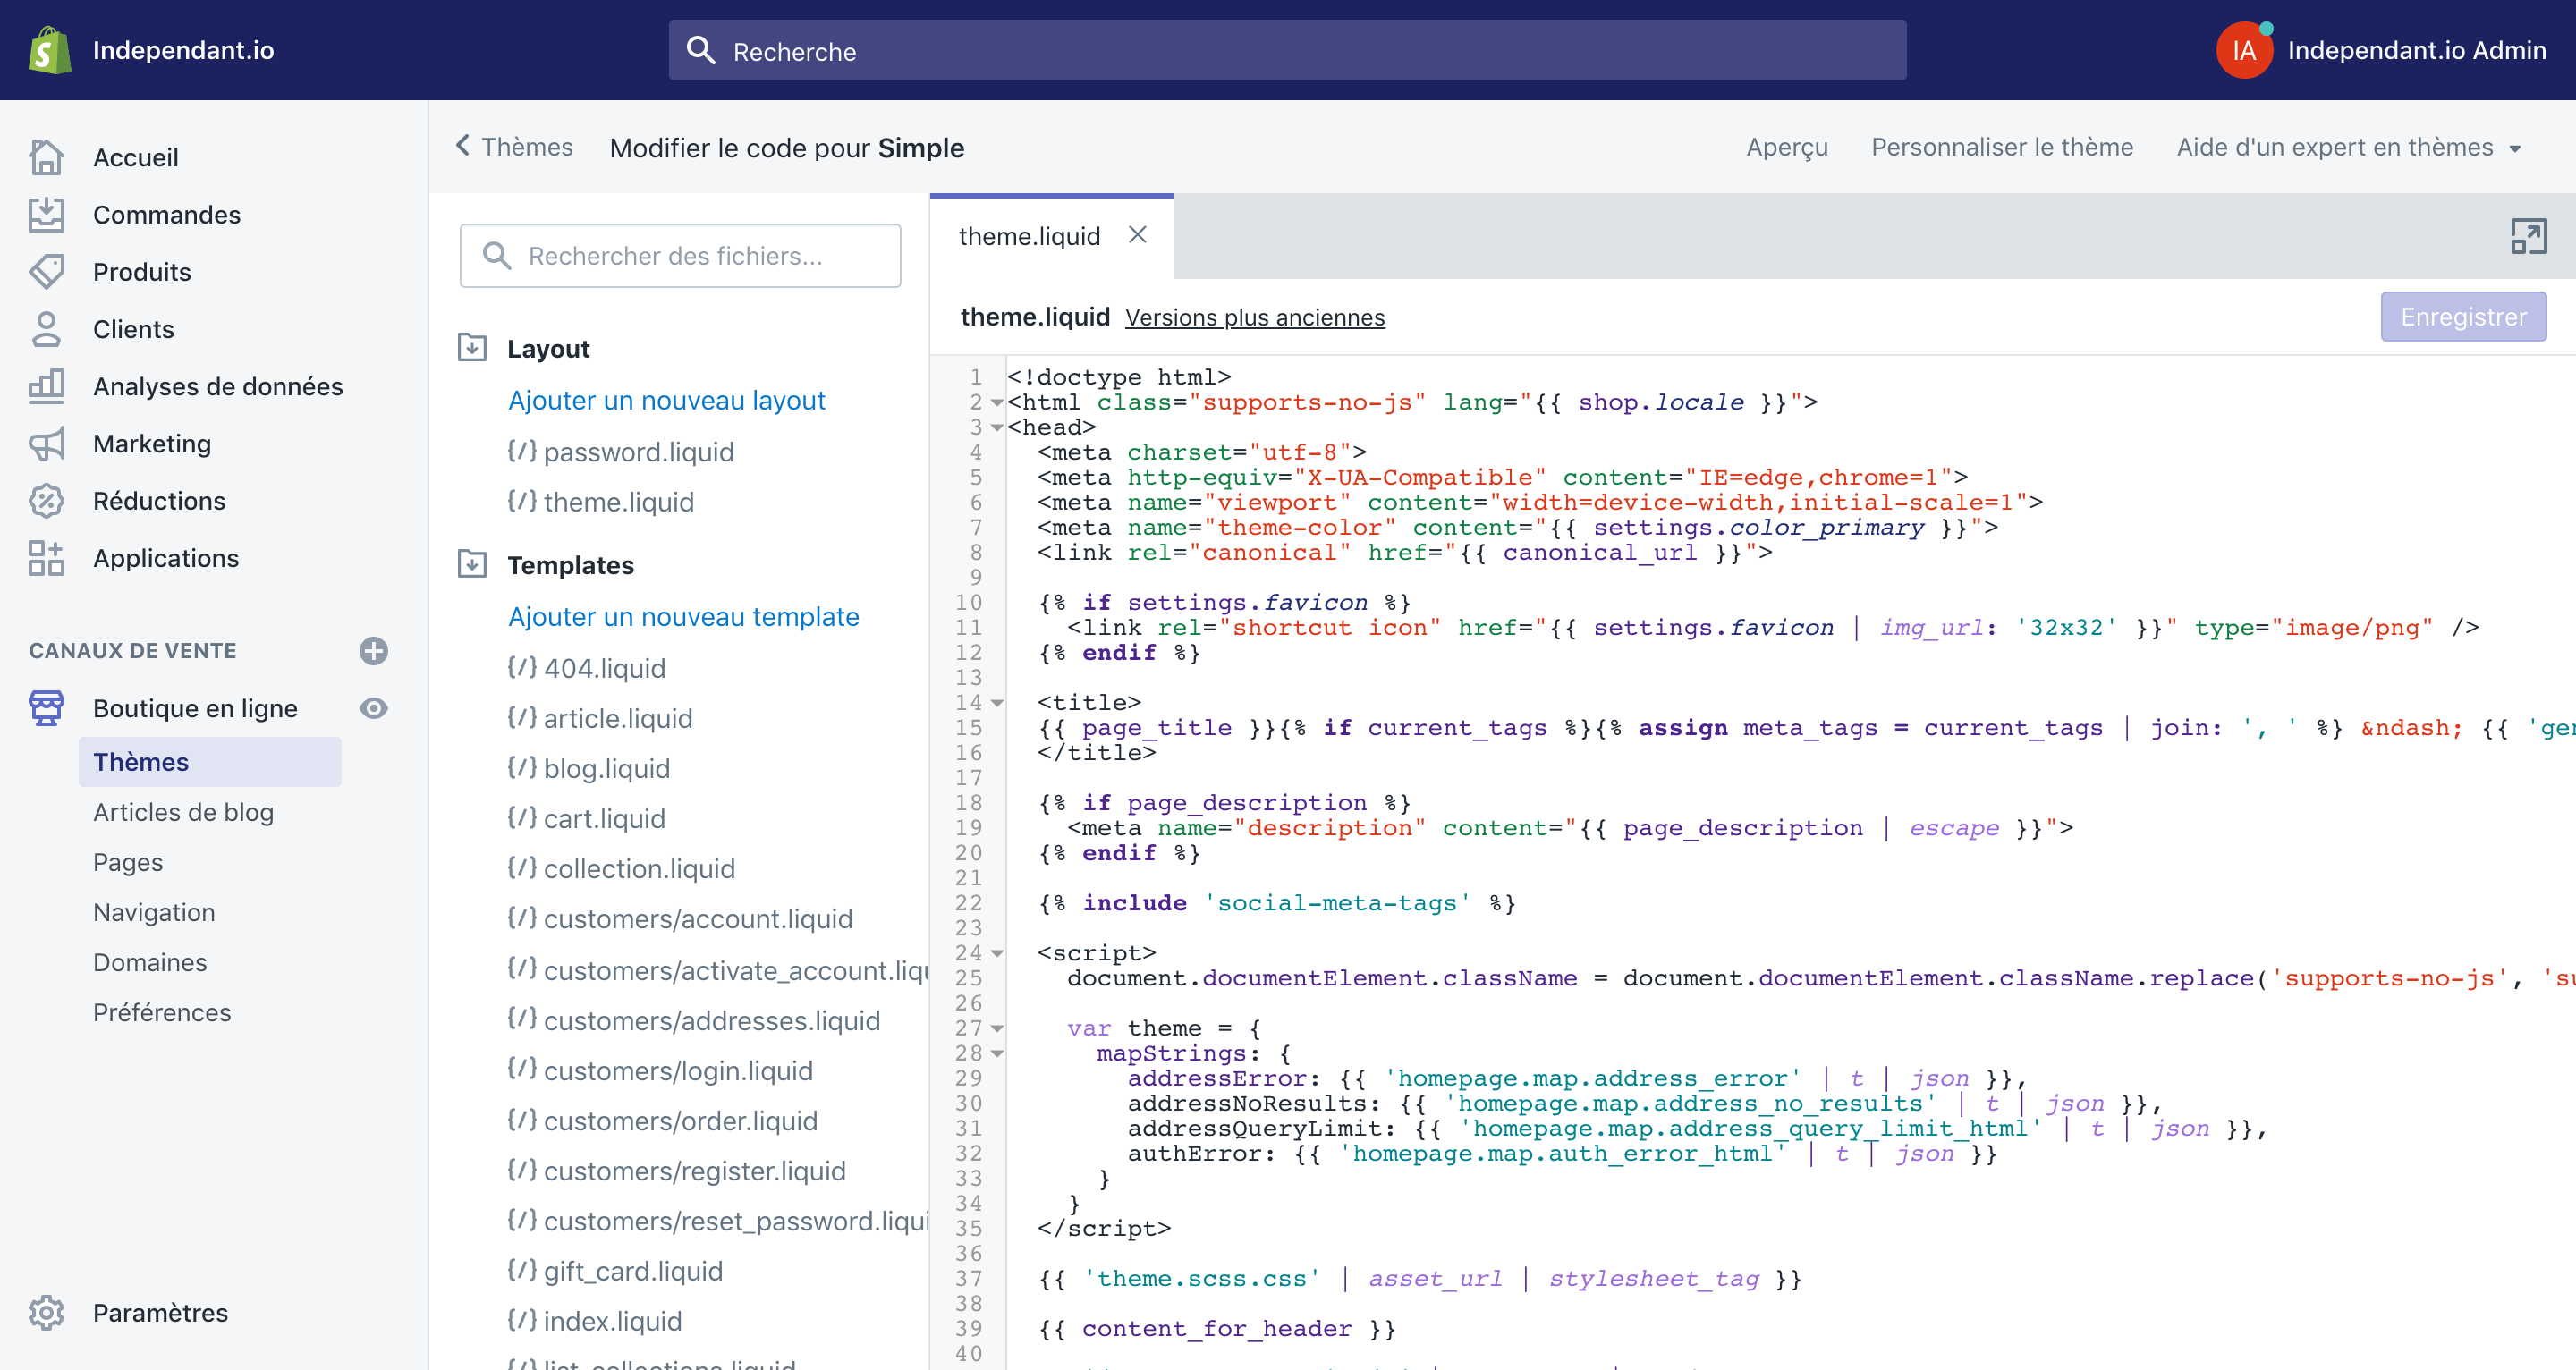The width and height of the screenshot is (2576, 1370).
Task: Open Versions plus anciennes link
Action: point(1254,317)
